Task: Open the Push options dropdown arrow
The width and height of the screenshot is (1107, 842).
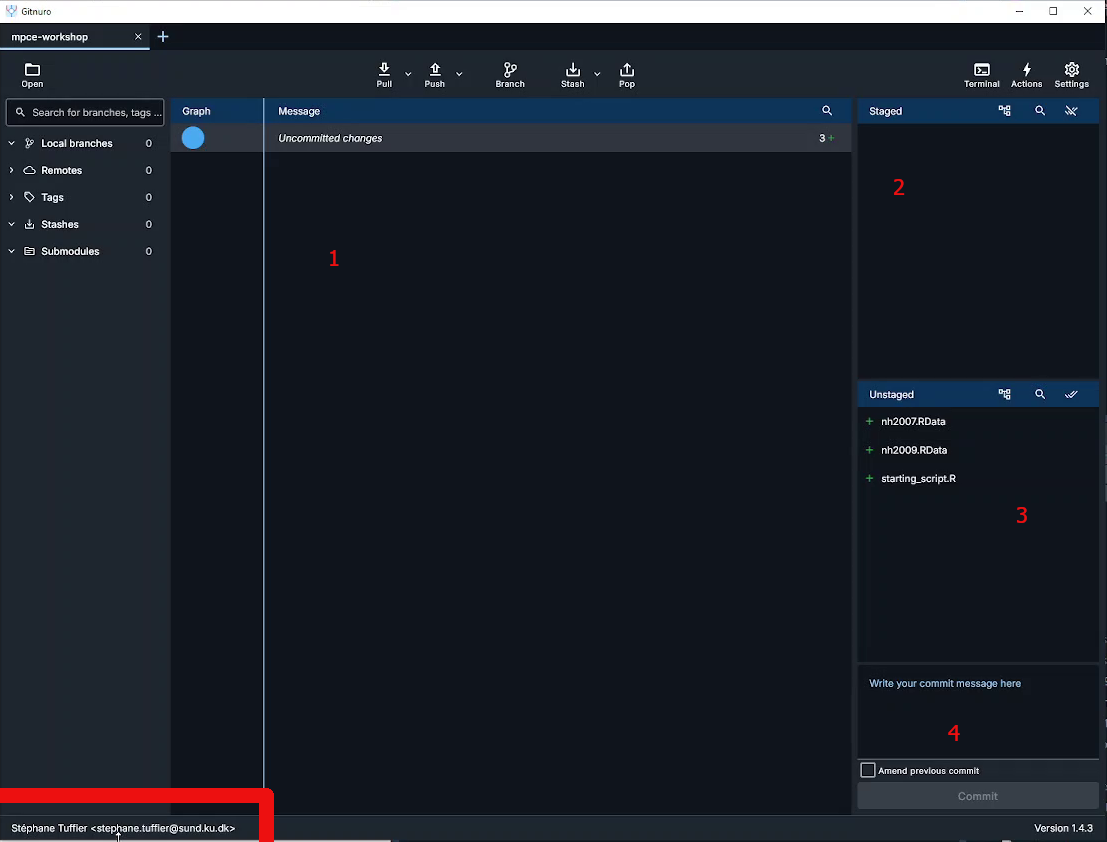Action: click(459, 74)
